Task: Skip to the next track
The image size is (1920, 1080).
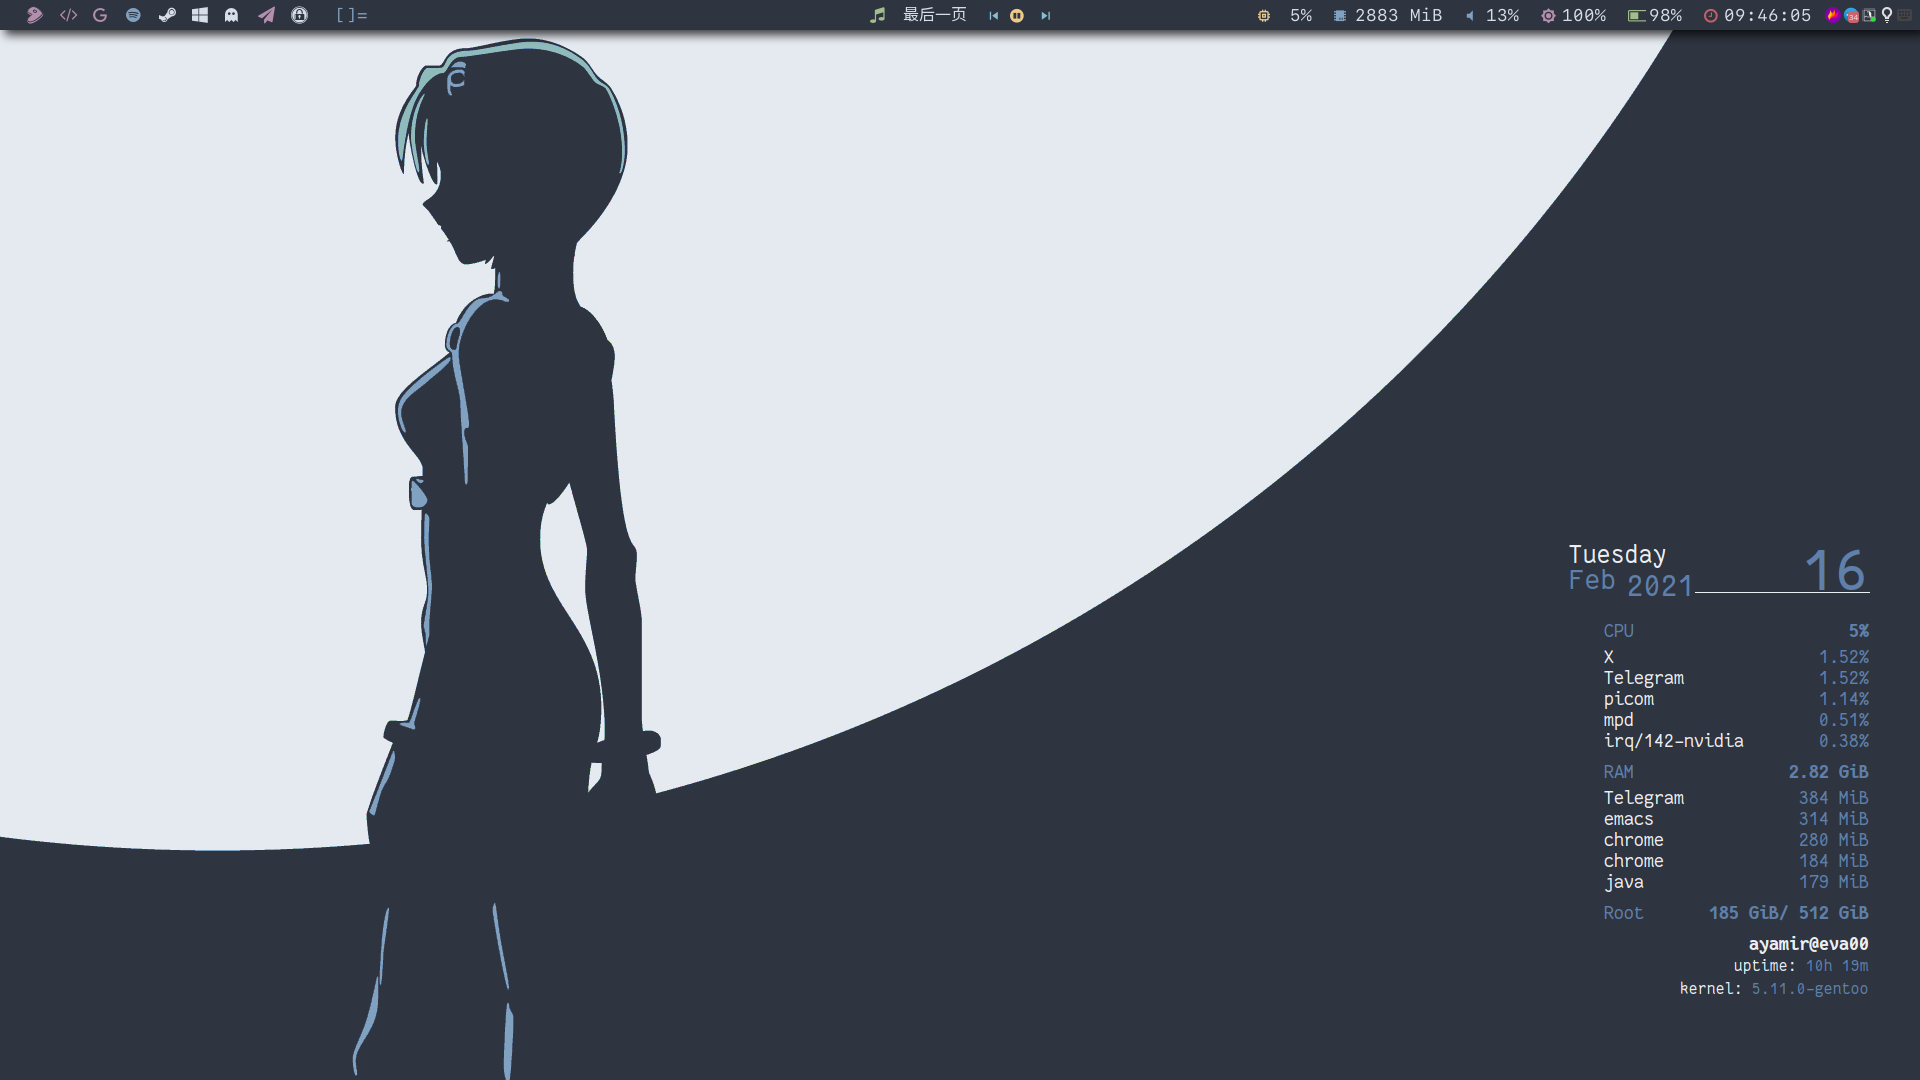Action: tap(1045, 15)
